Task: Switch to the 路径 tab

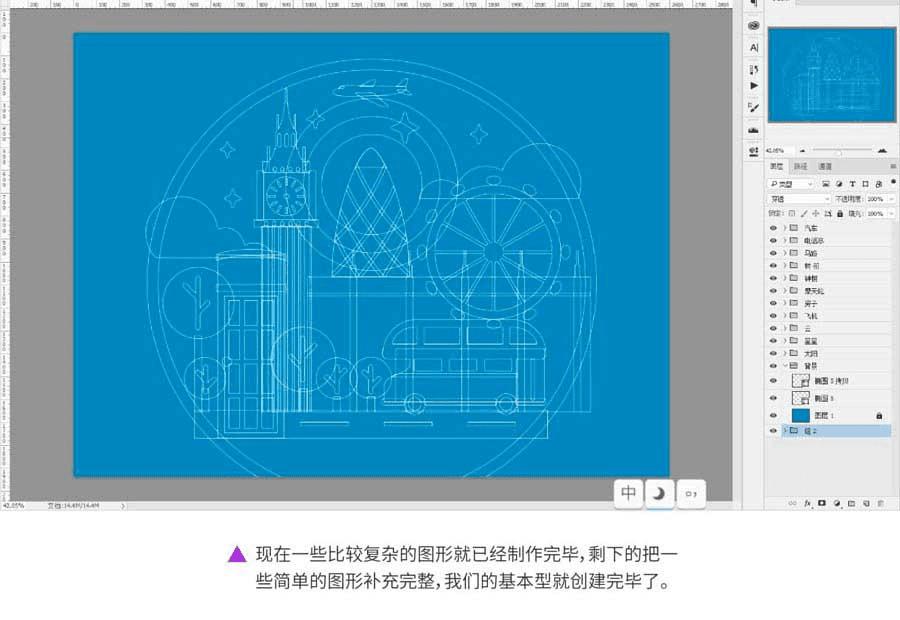Action: 801,166
